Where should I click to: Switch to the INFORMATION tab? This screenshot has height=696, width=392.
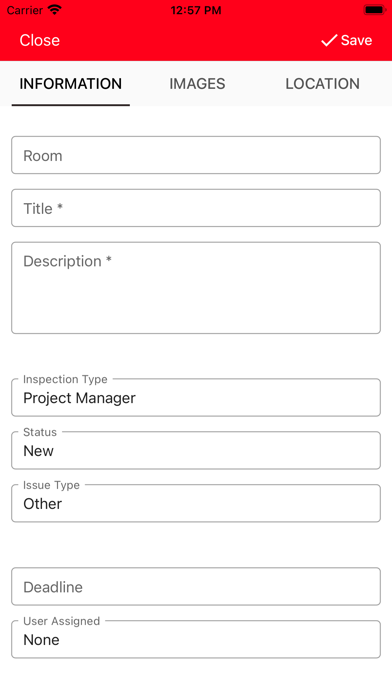point(71,84)
